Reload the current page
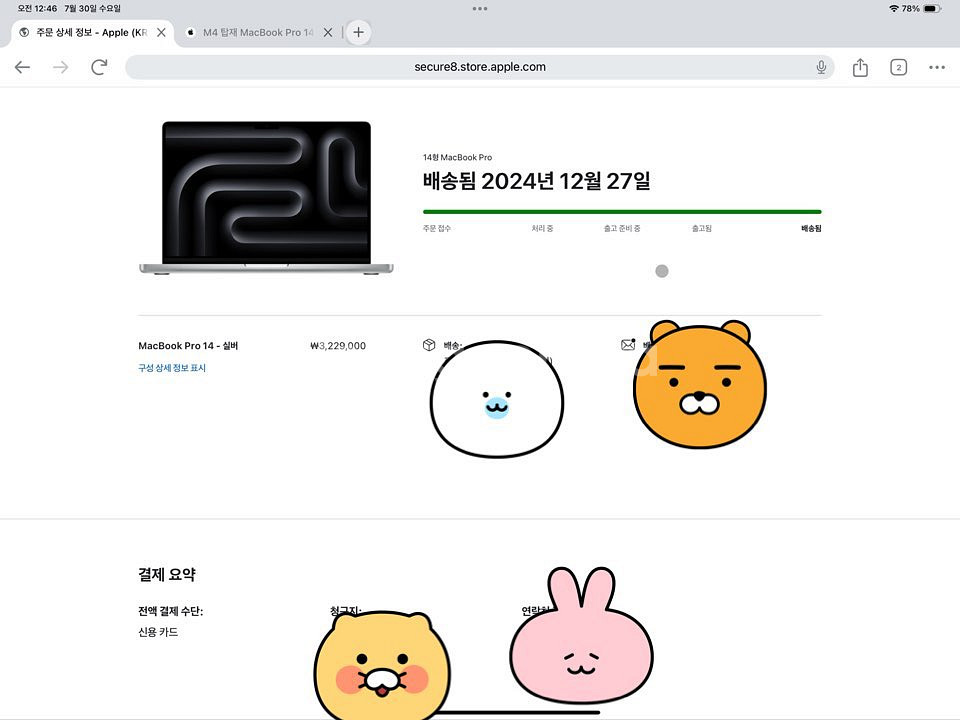Image resolution: width=960 pixels, height=720 pixels. [99, 67]
